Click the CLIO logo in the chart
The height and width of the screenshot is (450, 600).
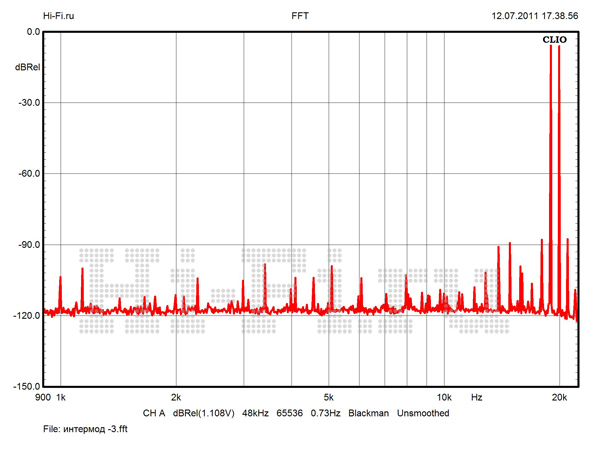(555, 40)
